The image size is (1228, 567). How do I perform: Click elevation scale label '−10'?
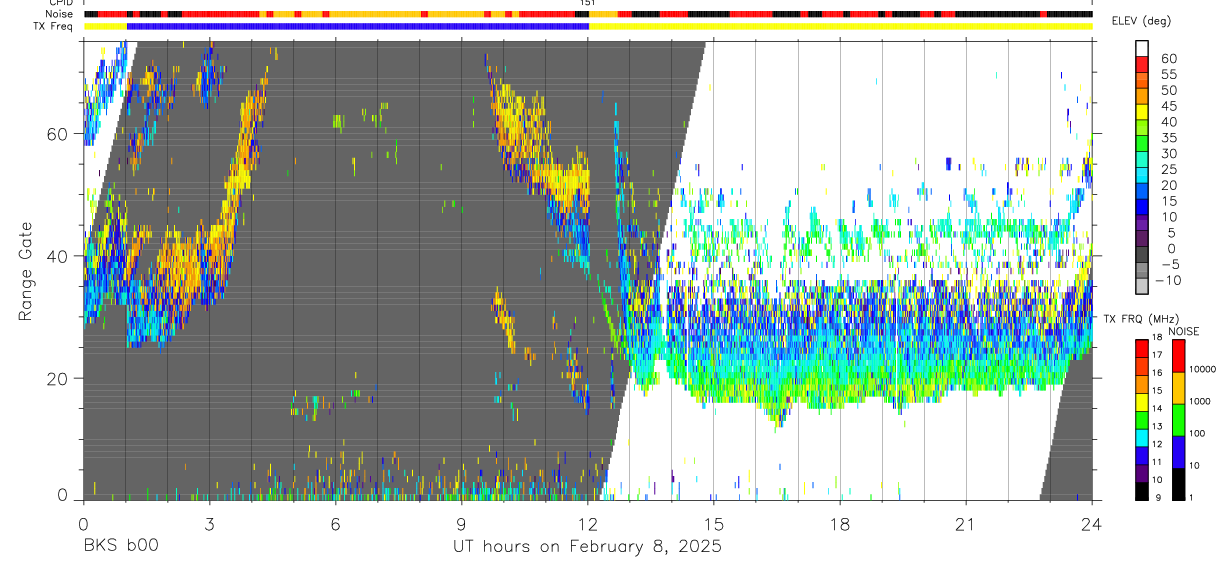click(1167, 280)
